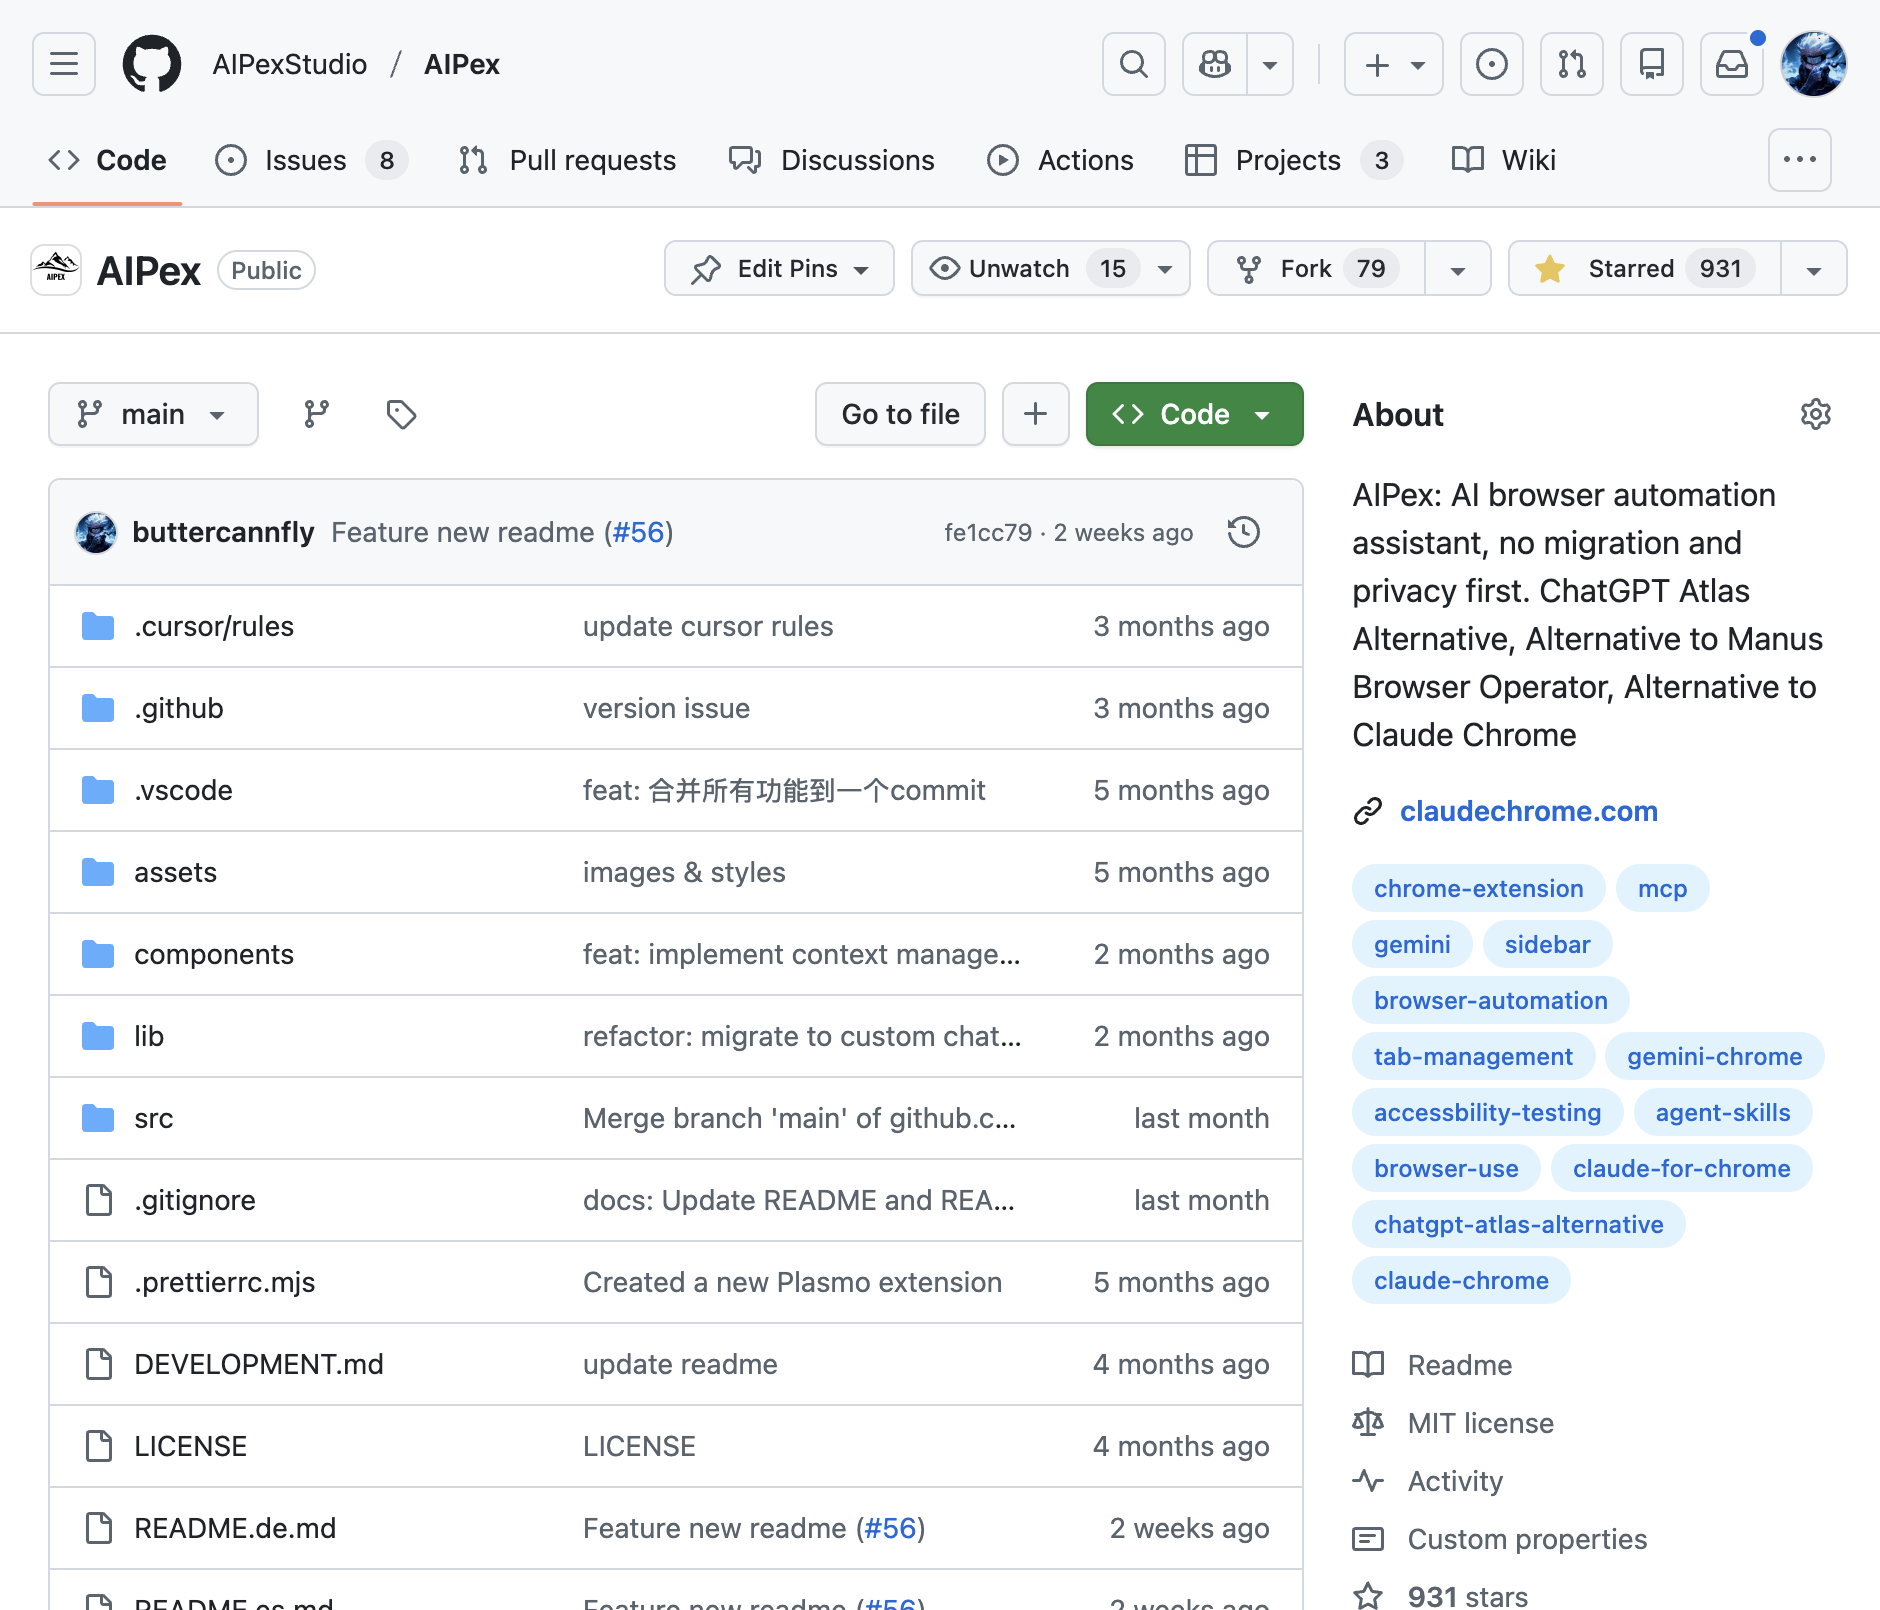The width and height of the screenshot is (1880, 1610).
Task: Edit About settings gear icon
Action: pyautogui.click(x=1815, y=414)
